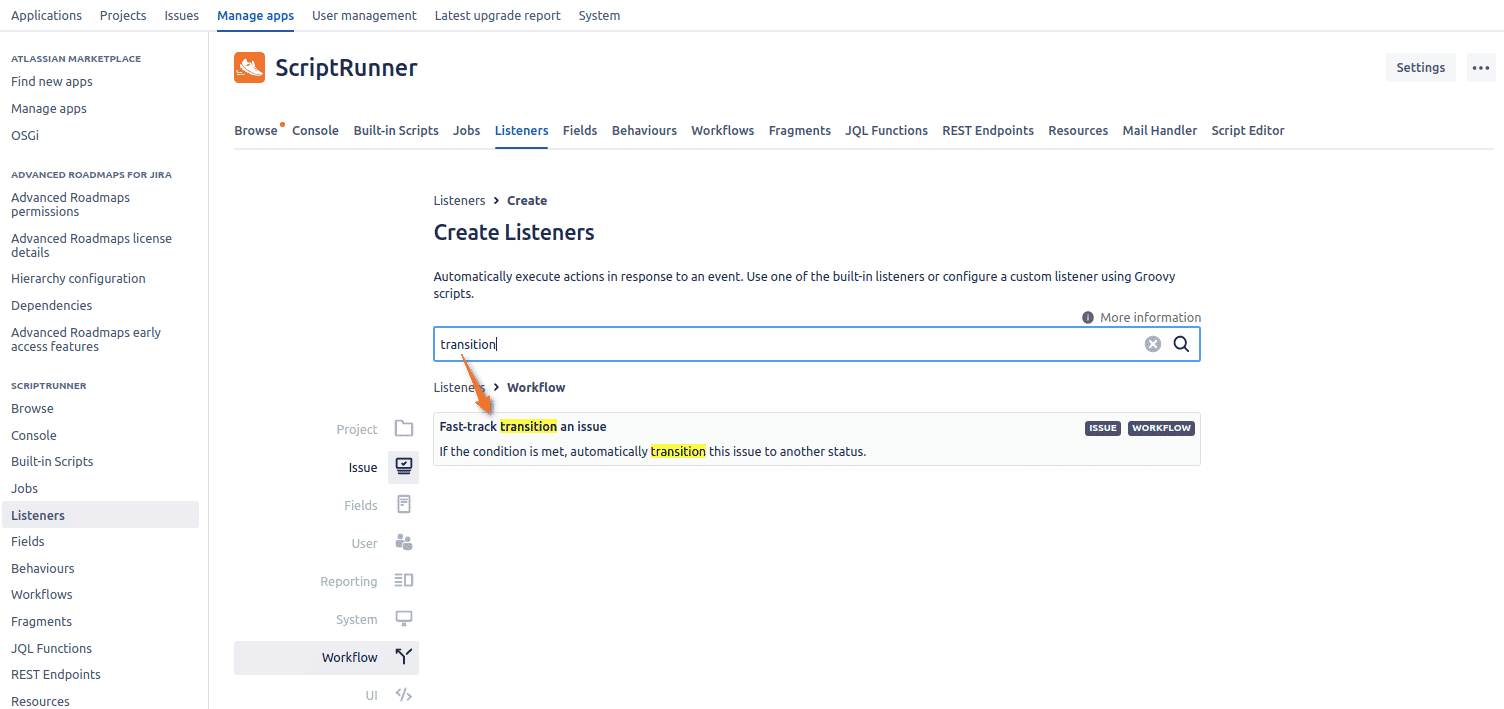
Task: Switch to the Built-in Scripts tab
Action: pyautogui.click(x=396, y=131)
